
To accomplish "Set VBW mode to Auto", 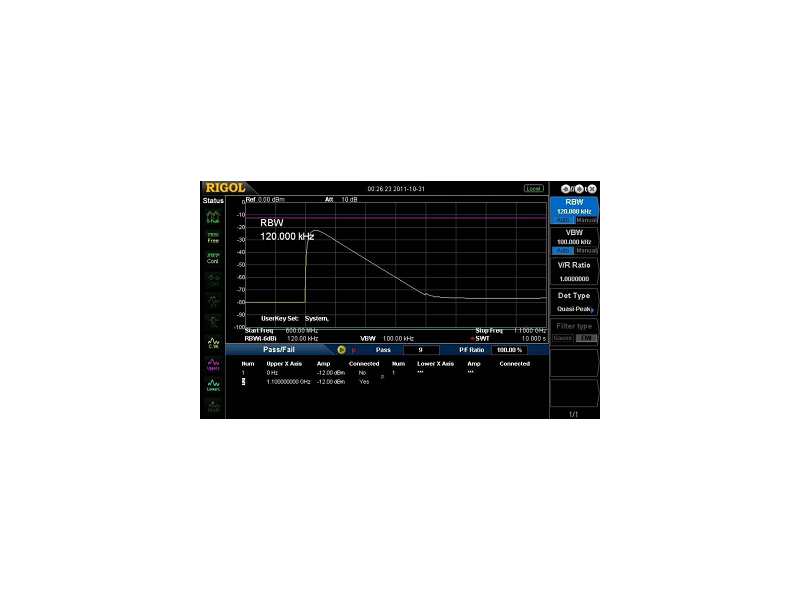I will click(x=562, y=250).
